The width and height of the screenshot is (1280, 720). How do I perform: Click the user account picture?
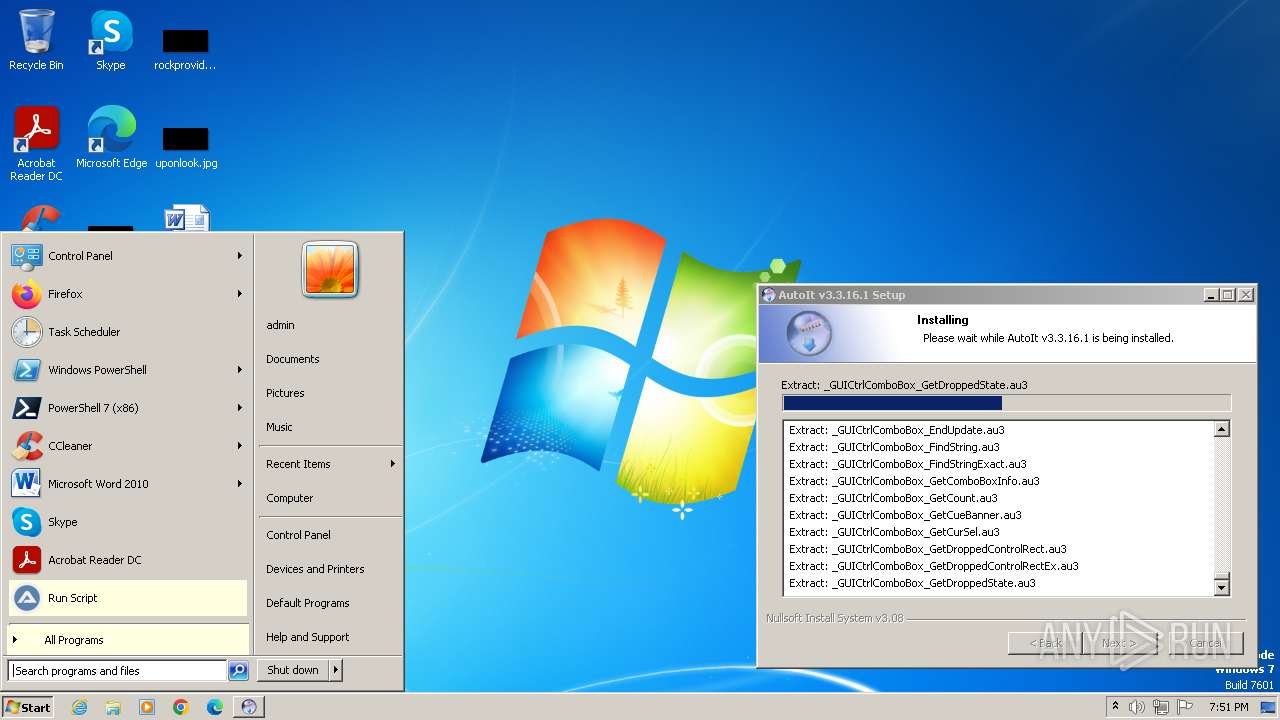[330, 270]
